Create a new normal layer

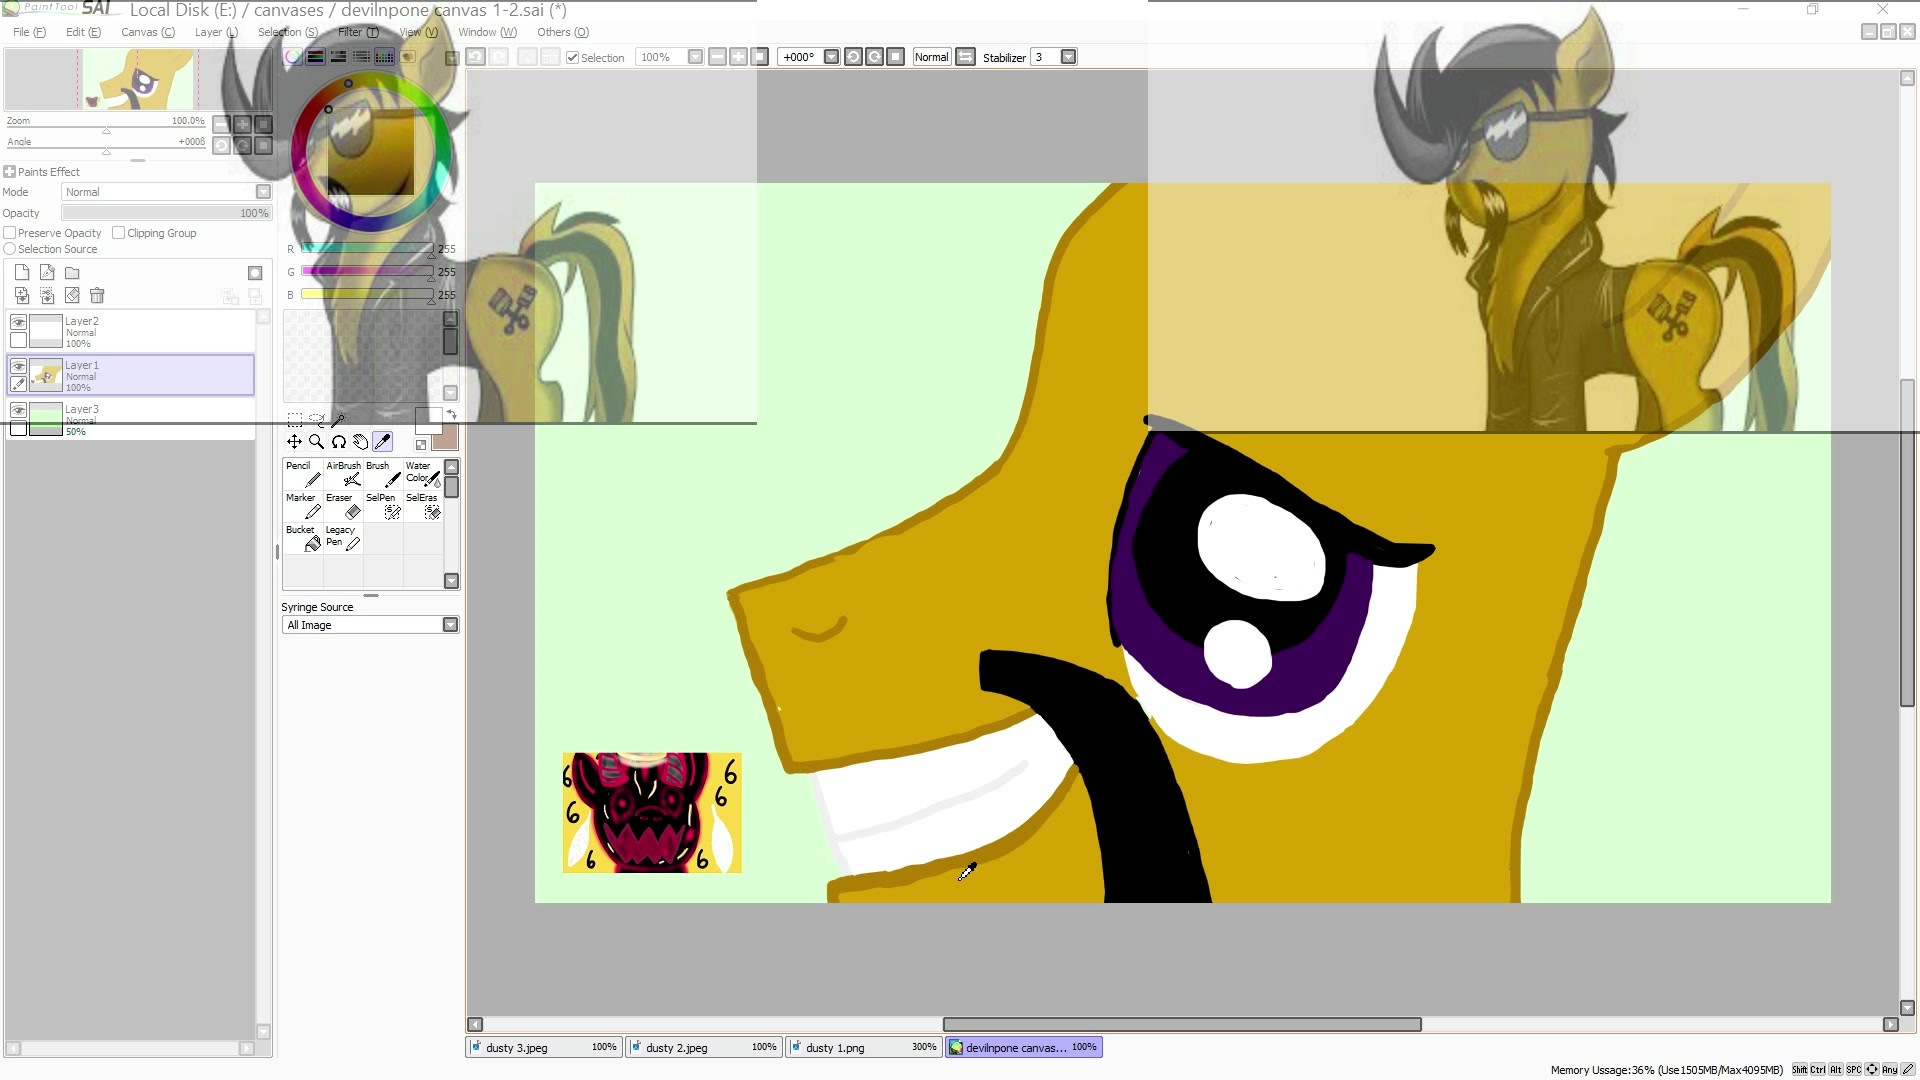(22, 273)
